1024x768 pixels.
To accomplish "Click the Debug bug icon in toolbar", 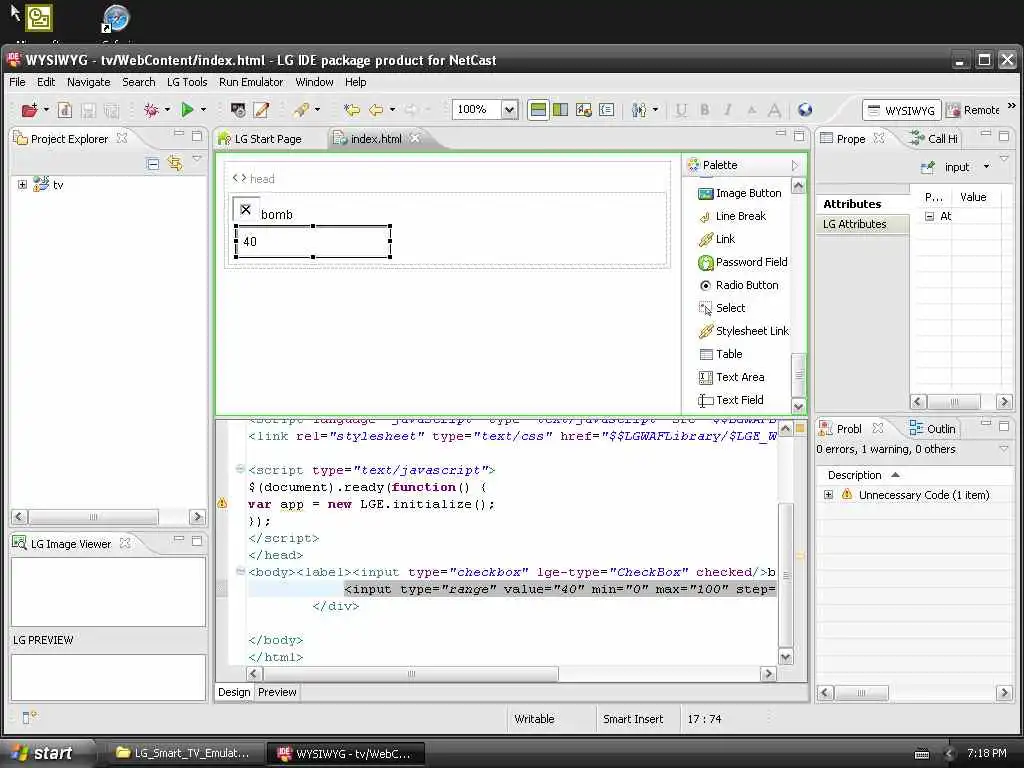I will coord(152,110).
